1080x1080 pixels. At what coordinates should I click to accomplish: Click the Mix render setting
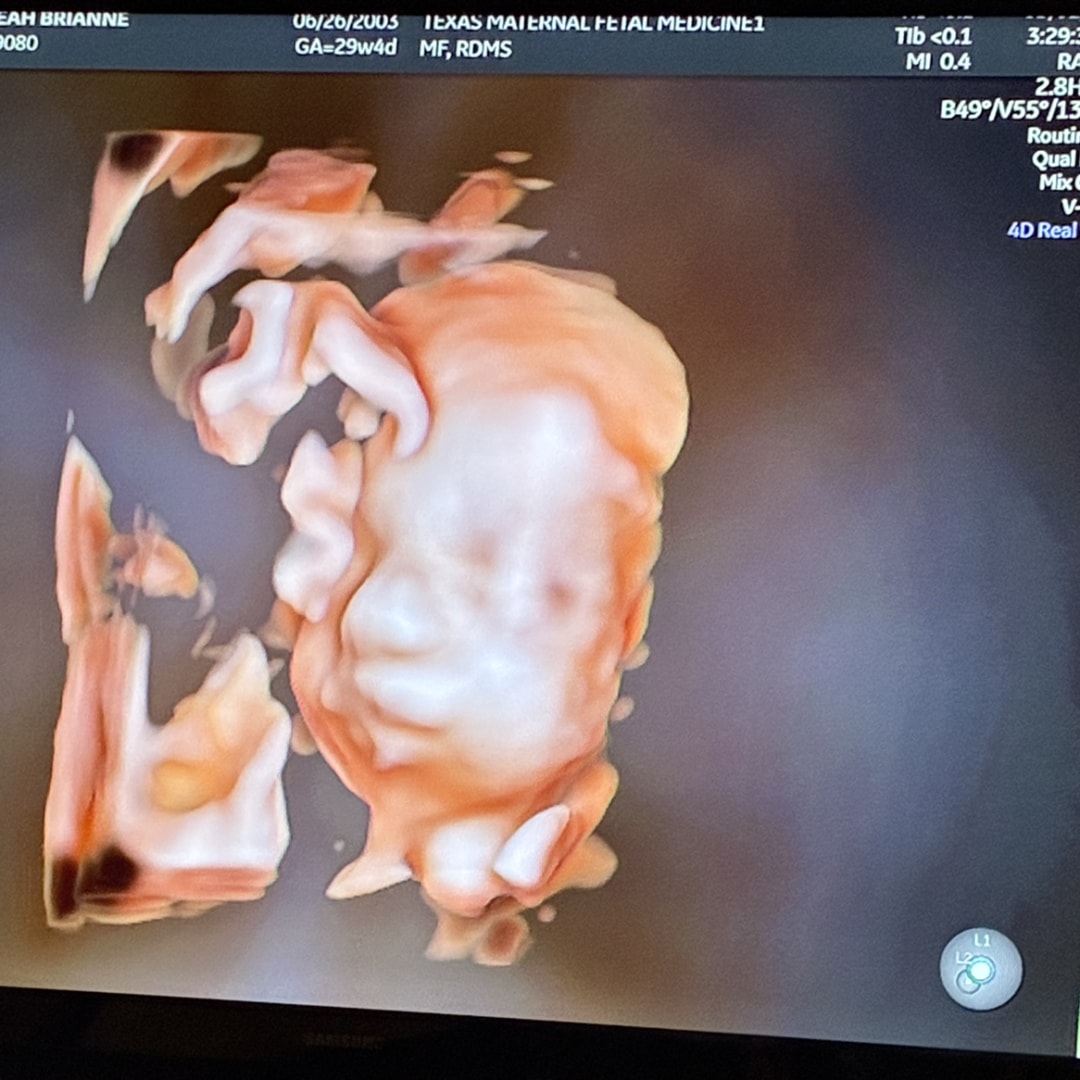click(1056, 183)
